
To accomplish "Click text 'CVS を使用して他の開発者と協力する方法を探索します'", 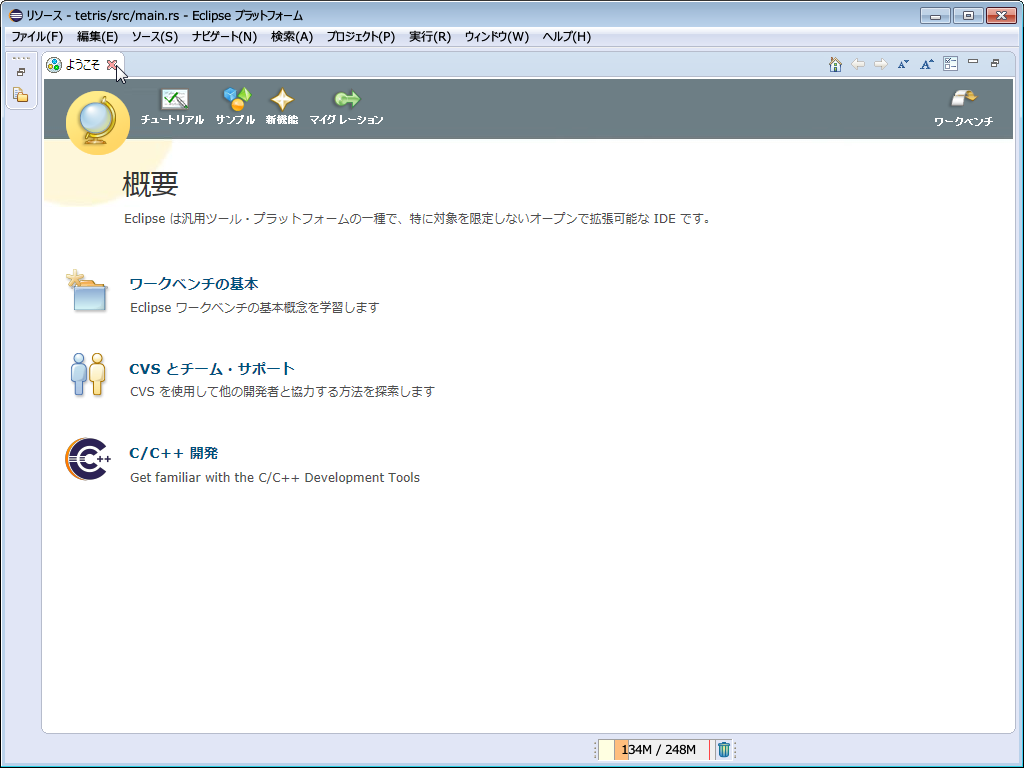I will pyautogui.click(x=282, y=391).
